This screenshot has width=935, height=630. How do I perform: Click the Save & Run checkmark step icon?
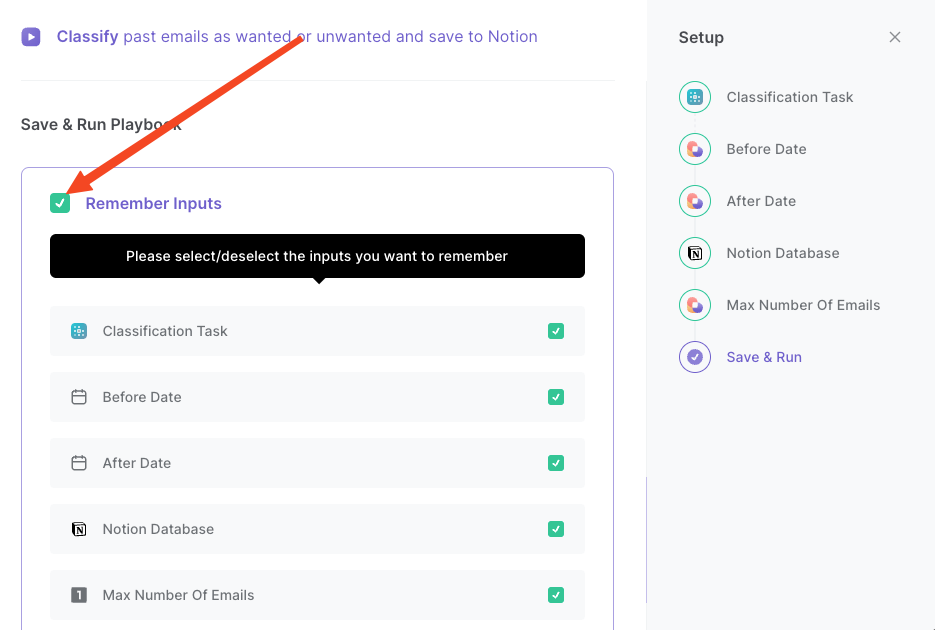pos(695,357)
